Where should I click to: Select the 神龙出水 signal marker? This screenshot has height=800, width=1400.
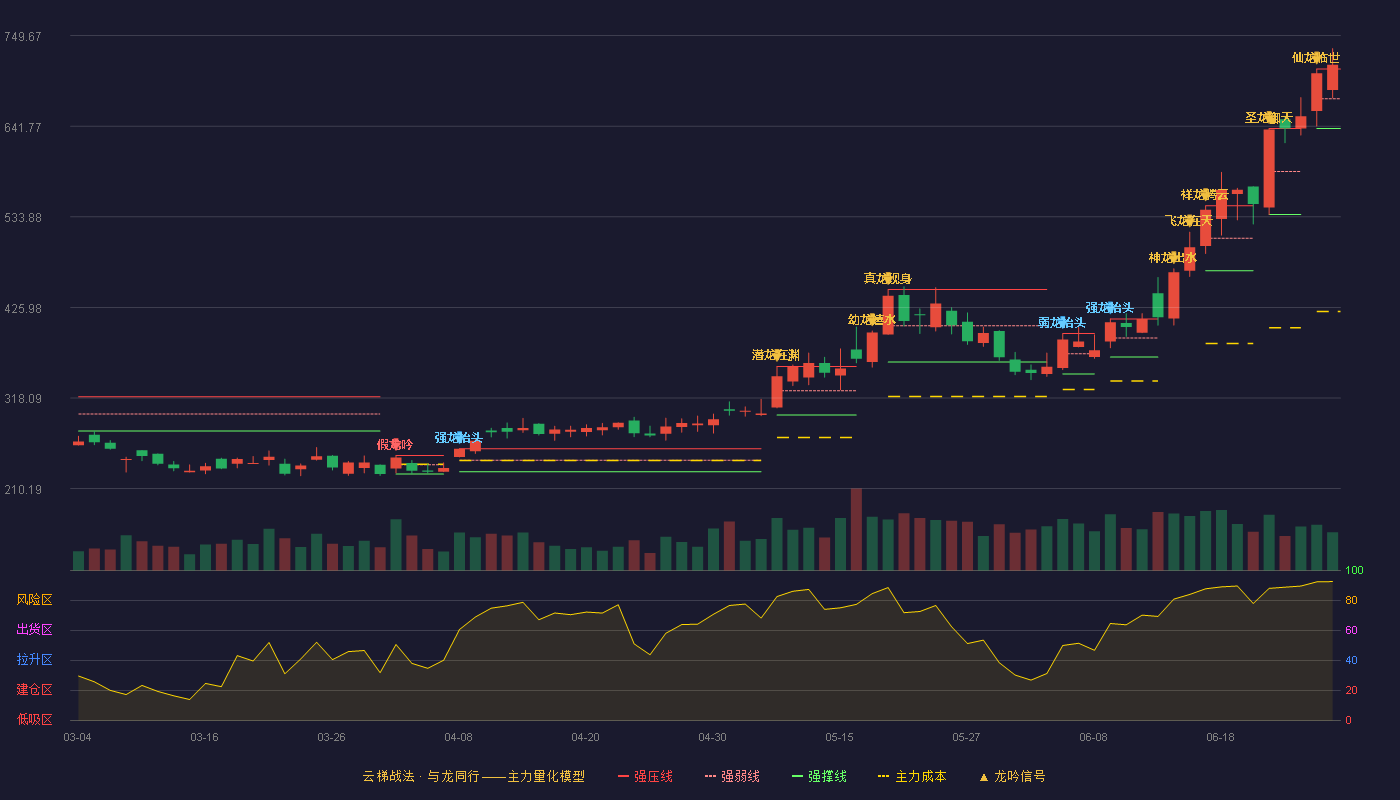(1173, 257)
